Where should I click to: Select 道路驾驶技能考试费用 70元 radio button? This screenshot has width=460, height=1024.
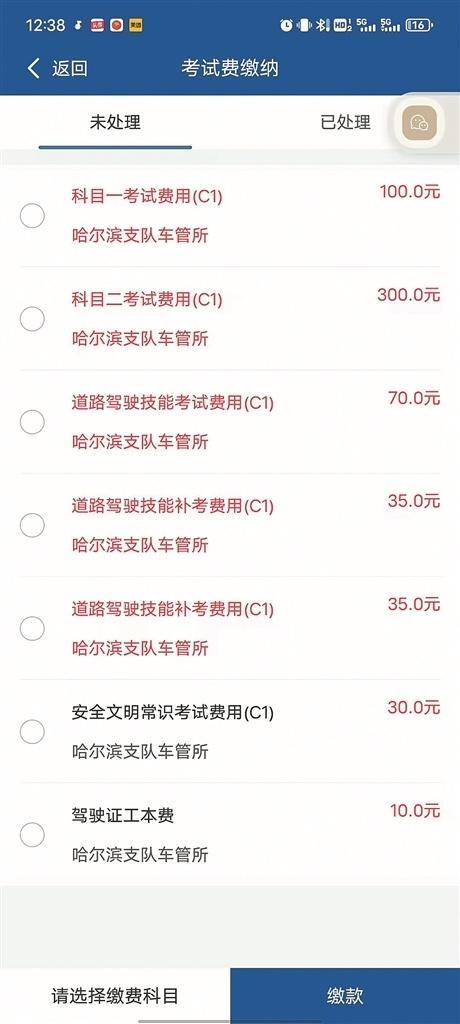32,422
